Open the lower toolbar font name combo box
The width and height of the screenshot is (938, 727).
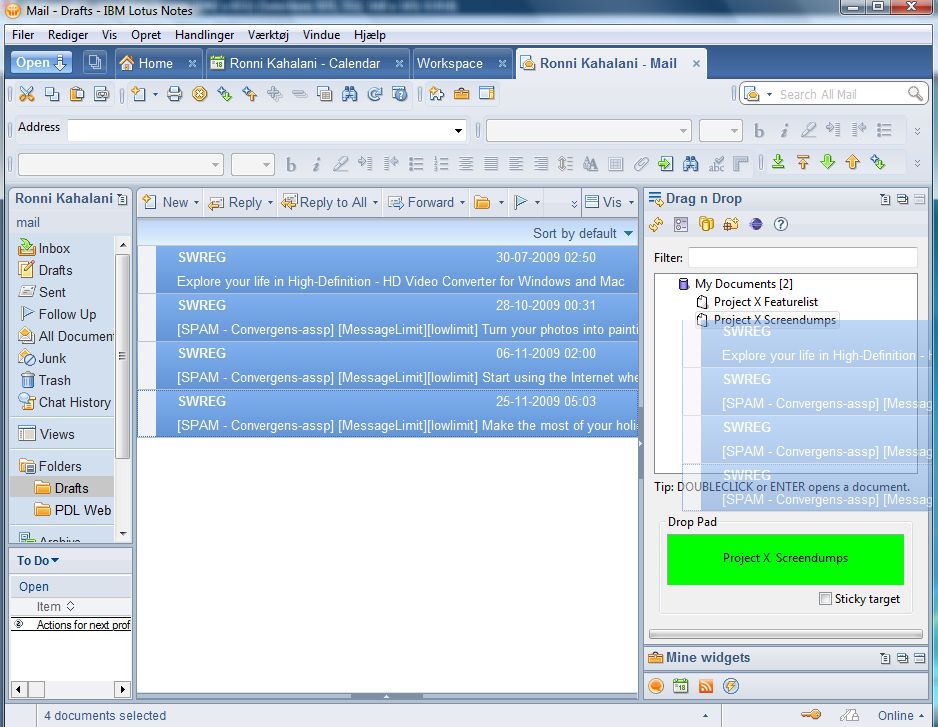click(121, 164)
